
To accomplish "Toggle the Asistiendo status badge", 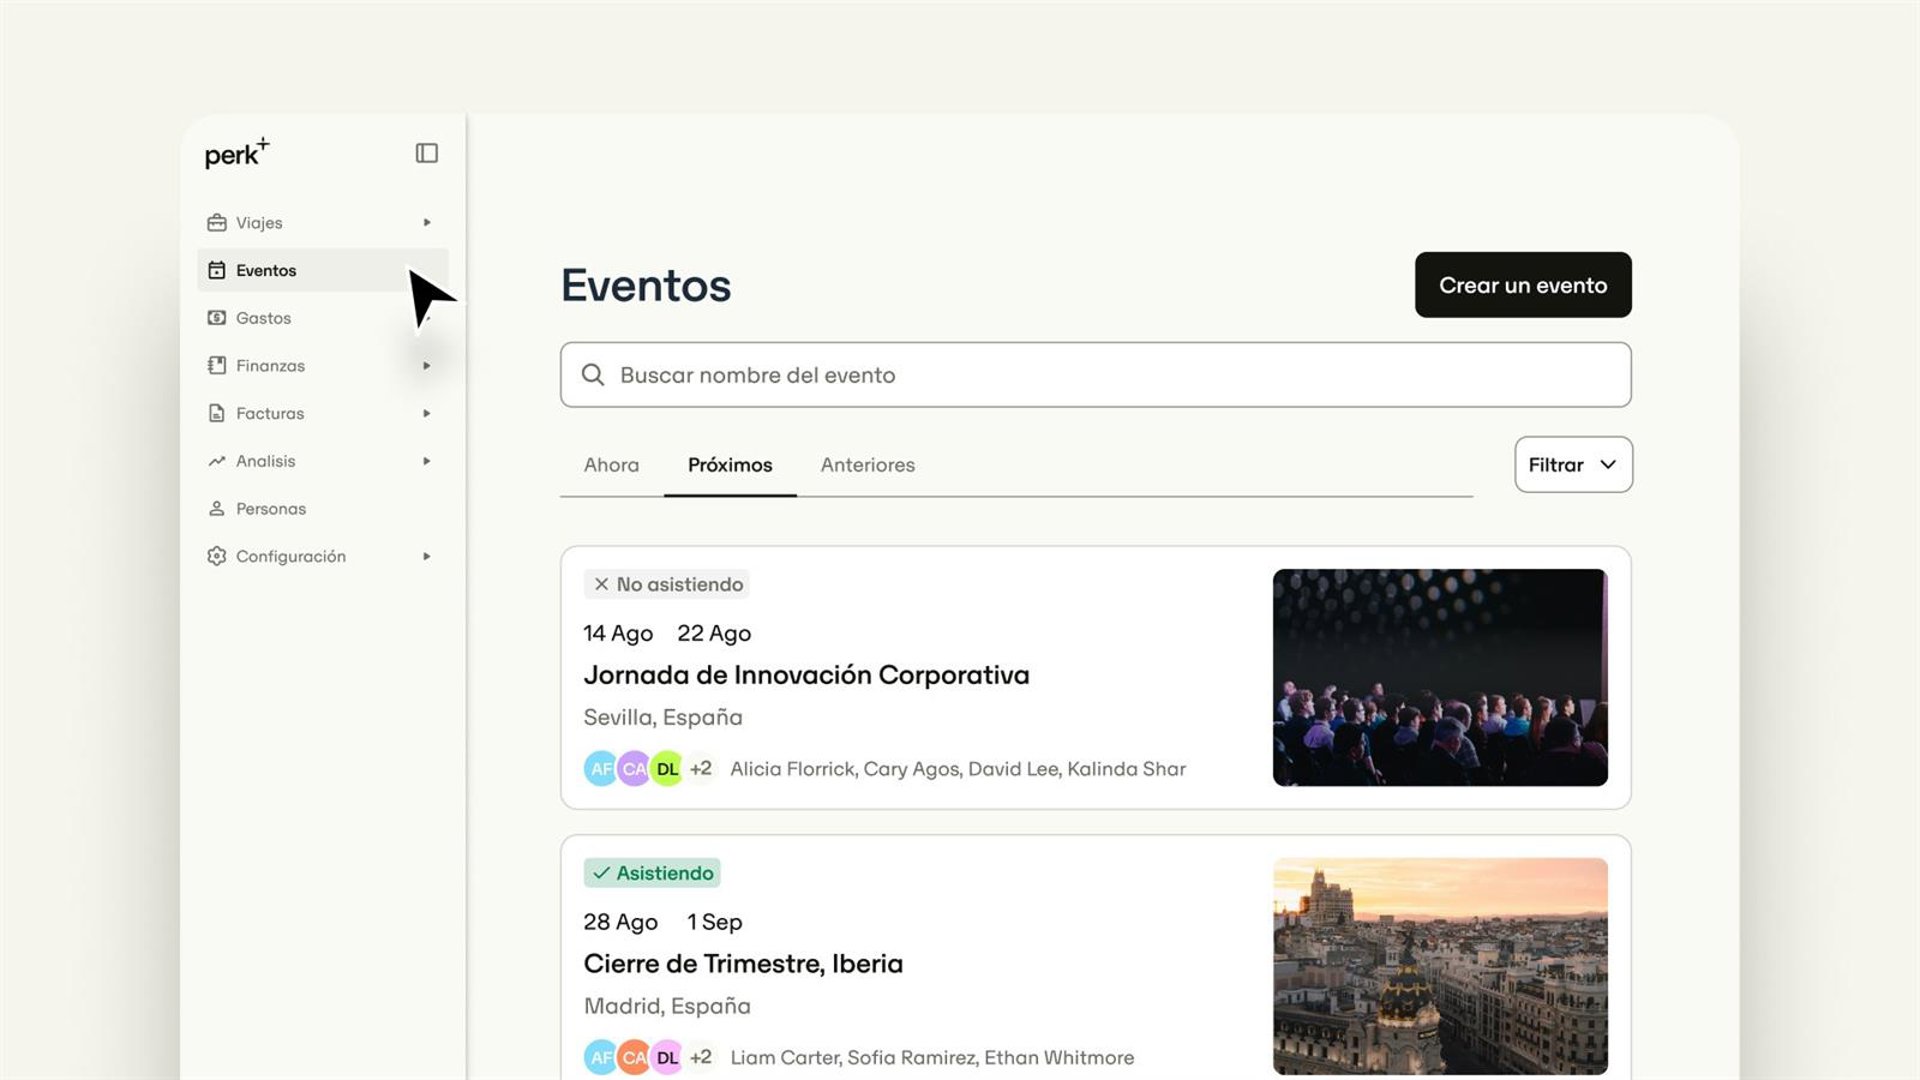I will pos(652,873).
